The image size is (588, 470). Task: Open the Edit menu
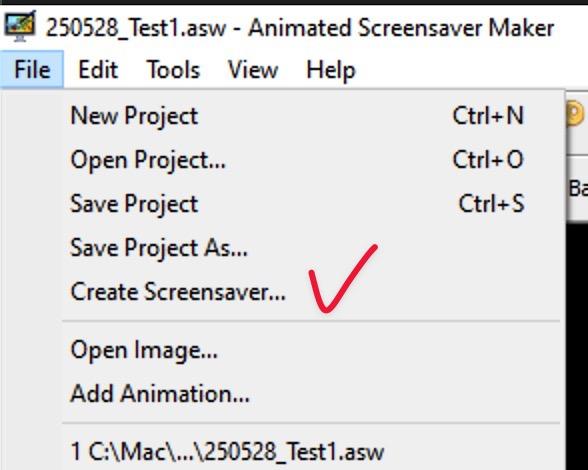98,70
